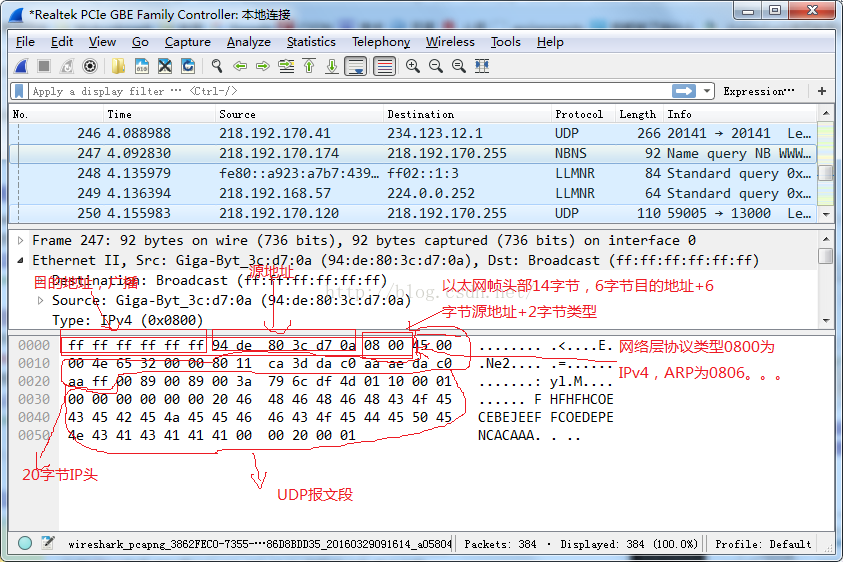
Task: Sort packets by Protocol column
Action: click(x=583, y=114)
